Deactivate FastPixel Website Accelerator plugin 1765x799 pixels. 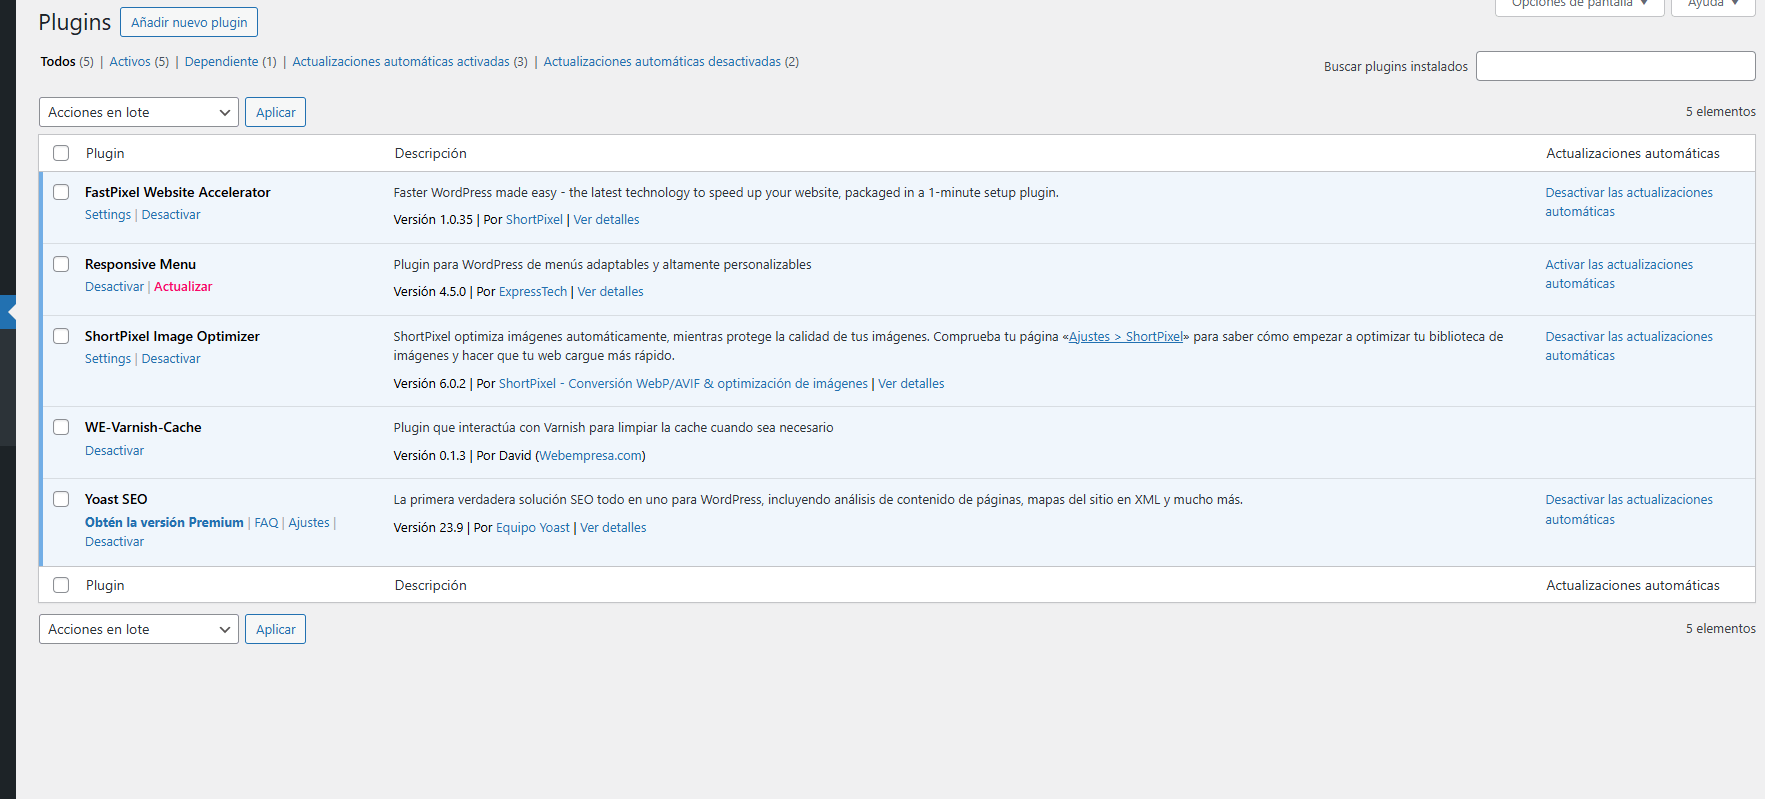point(171,215)
